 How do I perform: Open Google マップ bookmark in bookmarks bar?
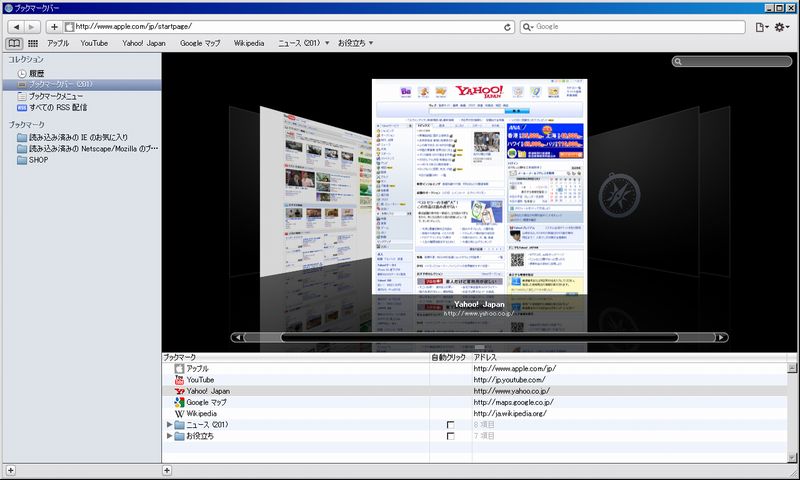click(x=200, y=43)
